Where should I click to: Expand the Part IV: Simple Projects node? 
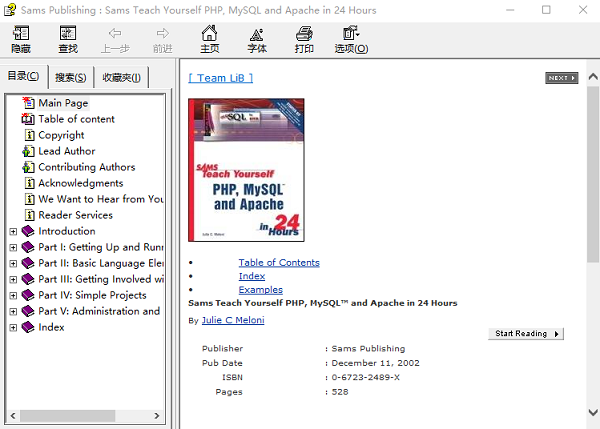click(13, 295)
